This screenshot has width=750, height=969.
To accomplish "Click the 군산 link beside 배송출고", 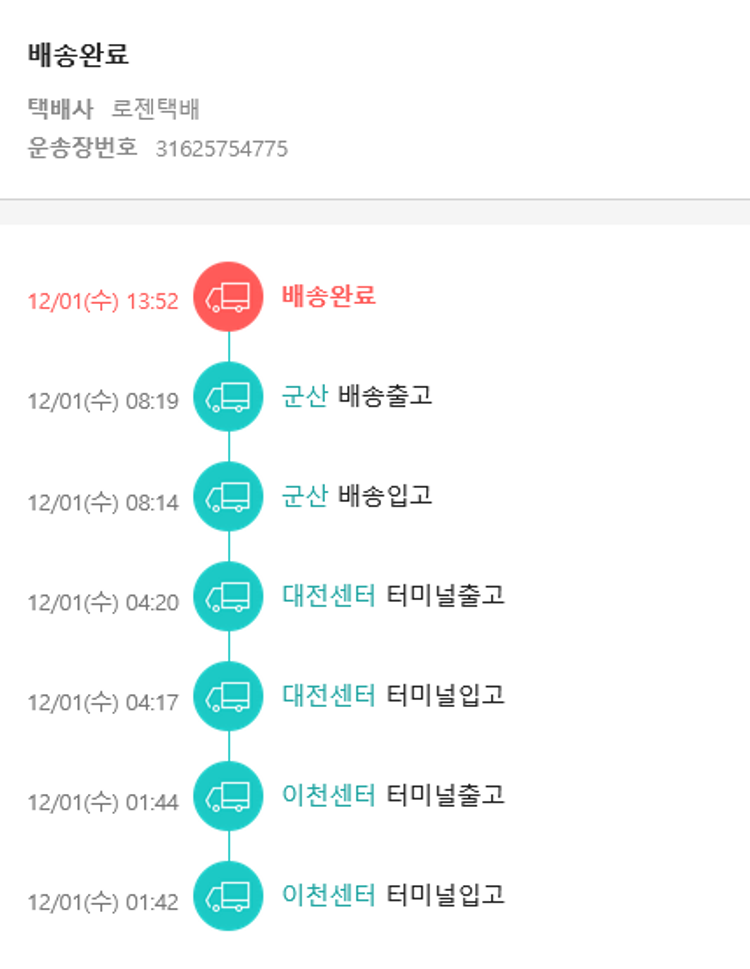I will click(x=305, y=396).
